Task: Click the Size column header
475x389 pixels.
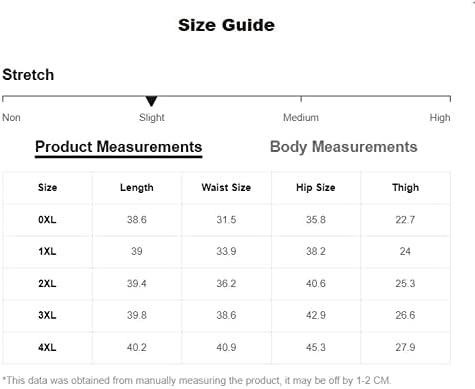Action: pyautogui.click(x=47, y=187)
